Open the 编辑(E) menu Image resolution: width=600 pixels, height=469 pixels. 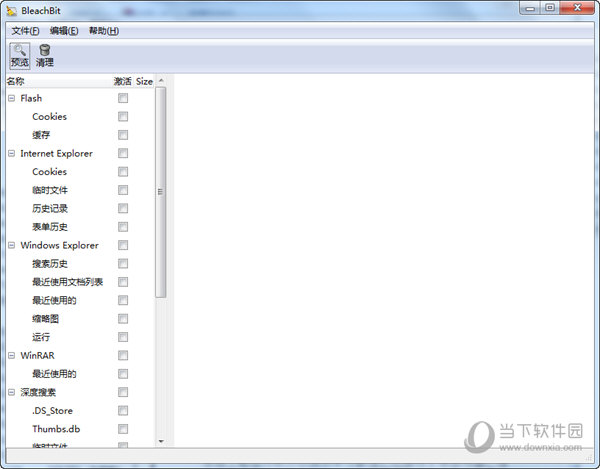(x=64, y=31)
